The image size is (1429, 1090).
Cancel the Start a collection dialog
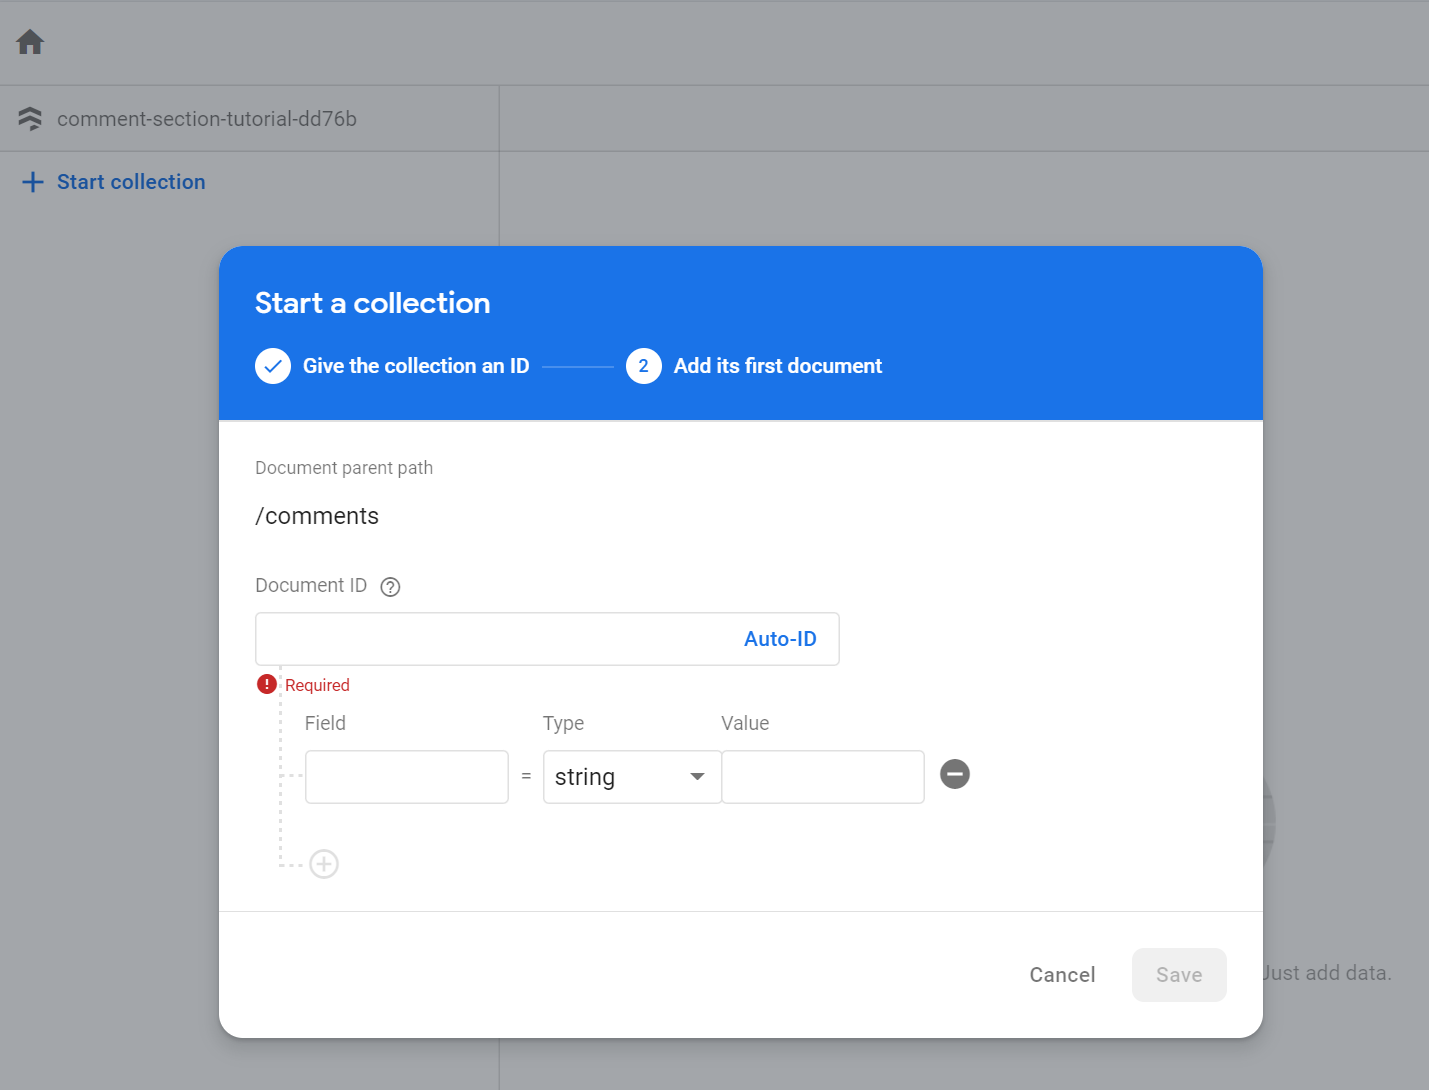click(1062, 974)
